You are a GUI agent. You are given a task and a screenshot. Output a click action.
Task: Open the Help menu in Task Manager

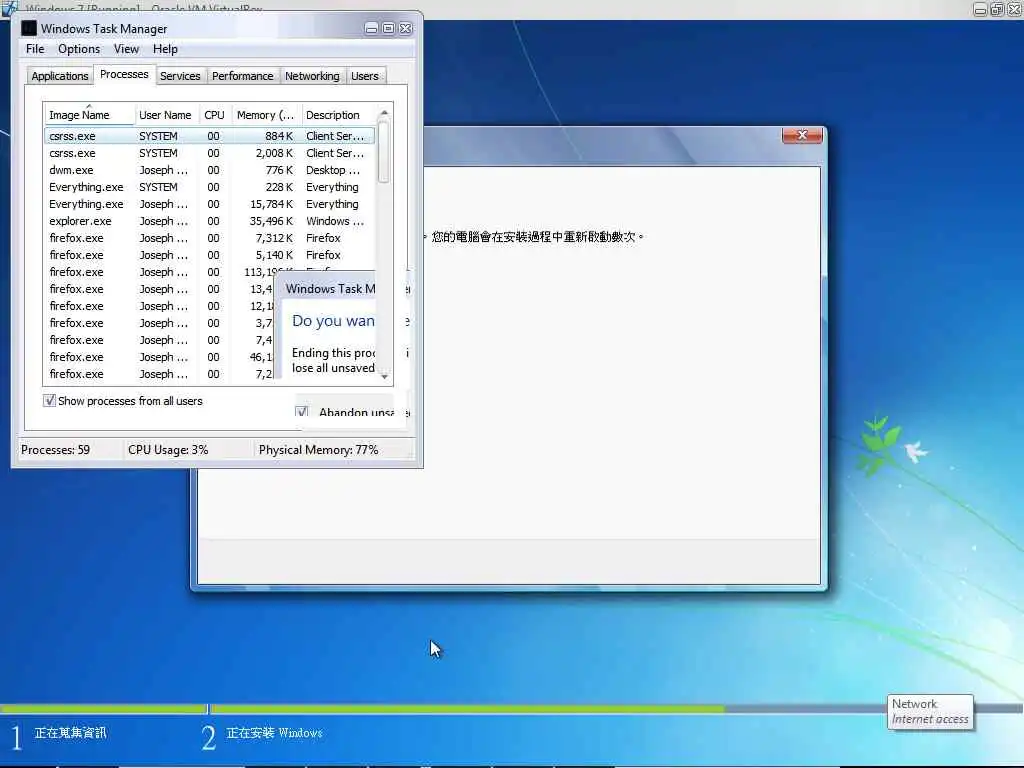tap(165, 49)
